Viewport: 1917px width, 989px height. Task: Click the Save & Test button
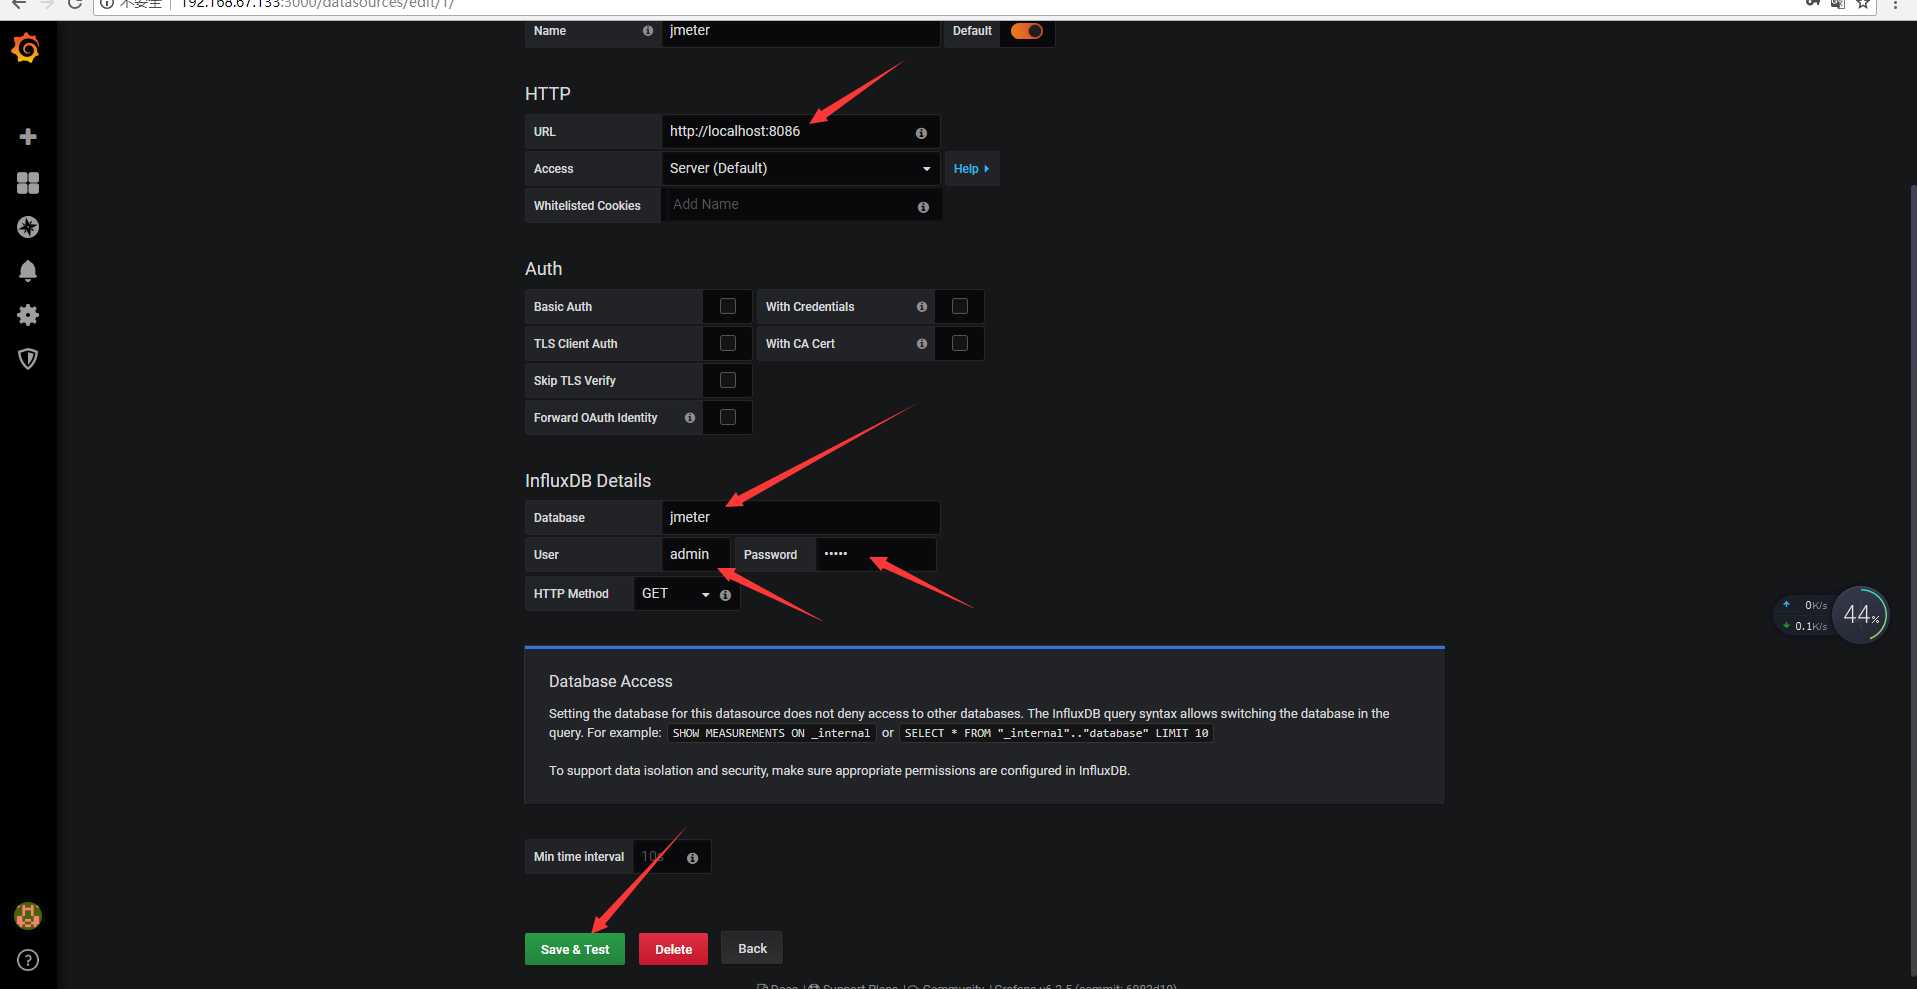click(575, 949)
